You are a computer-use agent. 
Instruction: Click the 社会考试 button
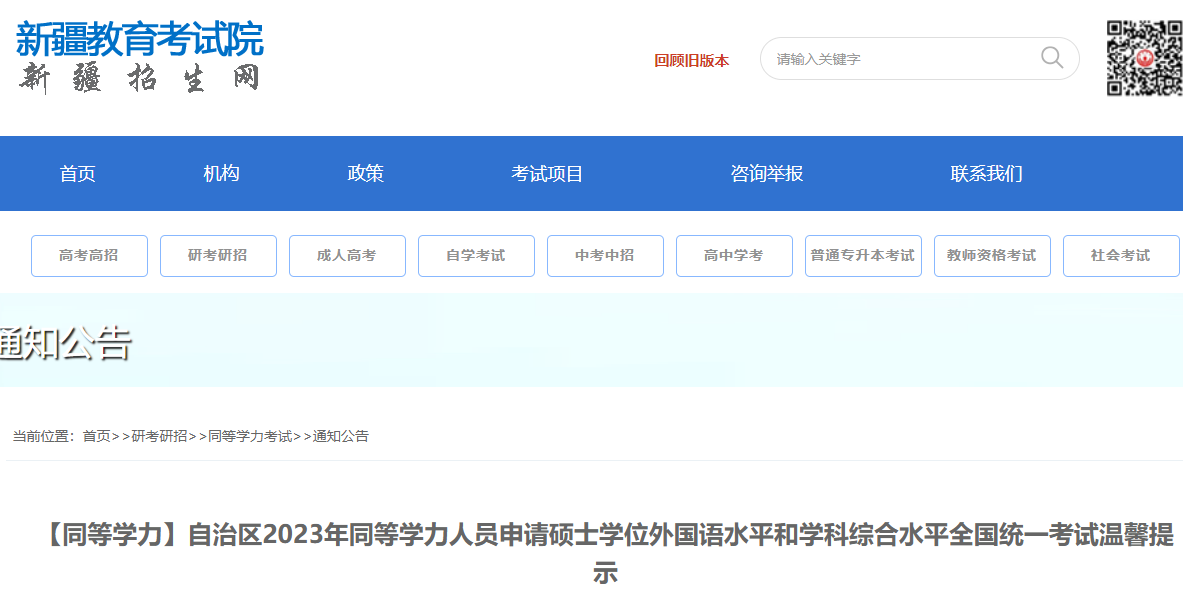1121,256
